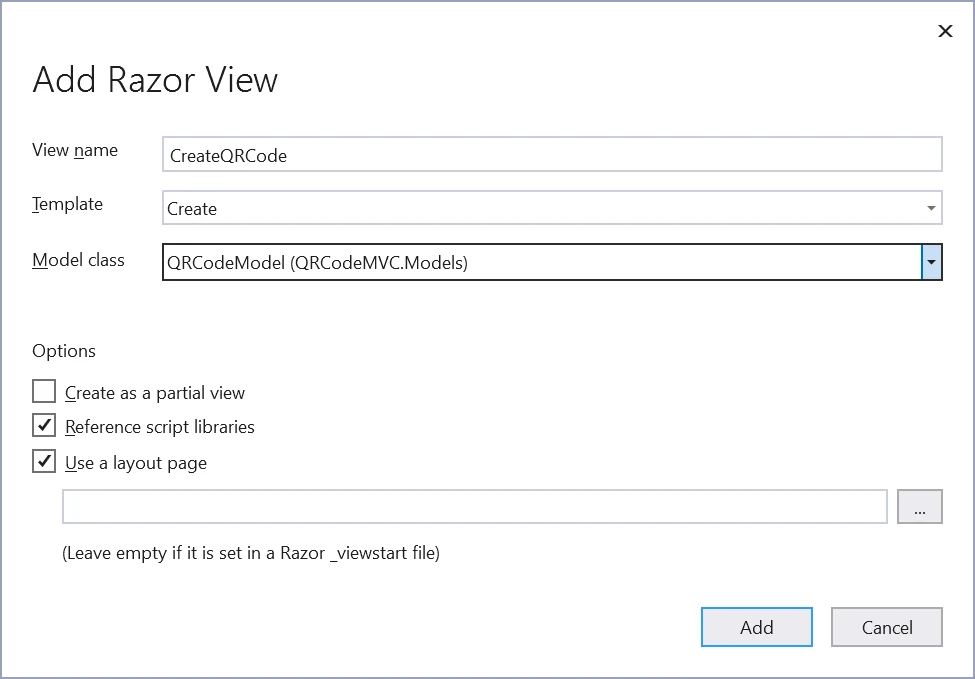Click the Template dropdown arrow
The image size is (975, 679).
tap(931, 209)
